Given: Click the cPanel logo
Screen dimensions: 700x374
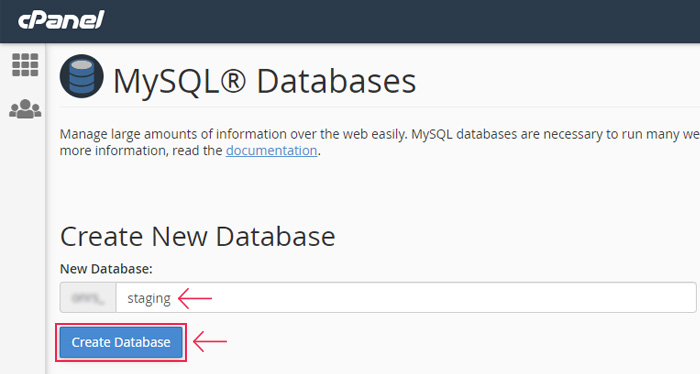Looking at the screenshot, I should coord(61,20).
